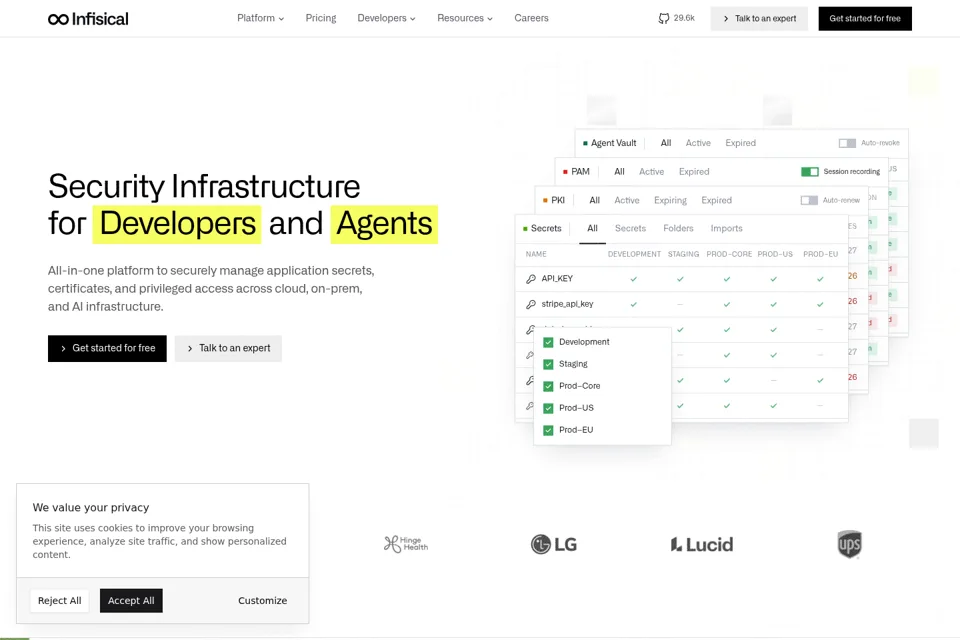Turn off the Session recording switch
This screenshot has height=640, width=960.
point(810,172)
